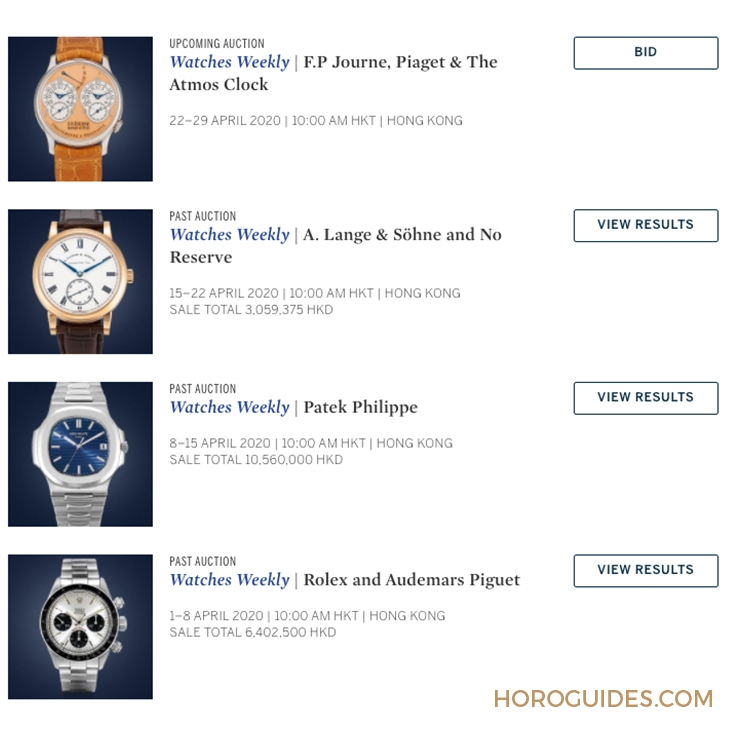Click the sale total 3,059,375 HKD text
This screenshot has height=730, width=730.
(x=251, y=310)
